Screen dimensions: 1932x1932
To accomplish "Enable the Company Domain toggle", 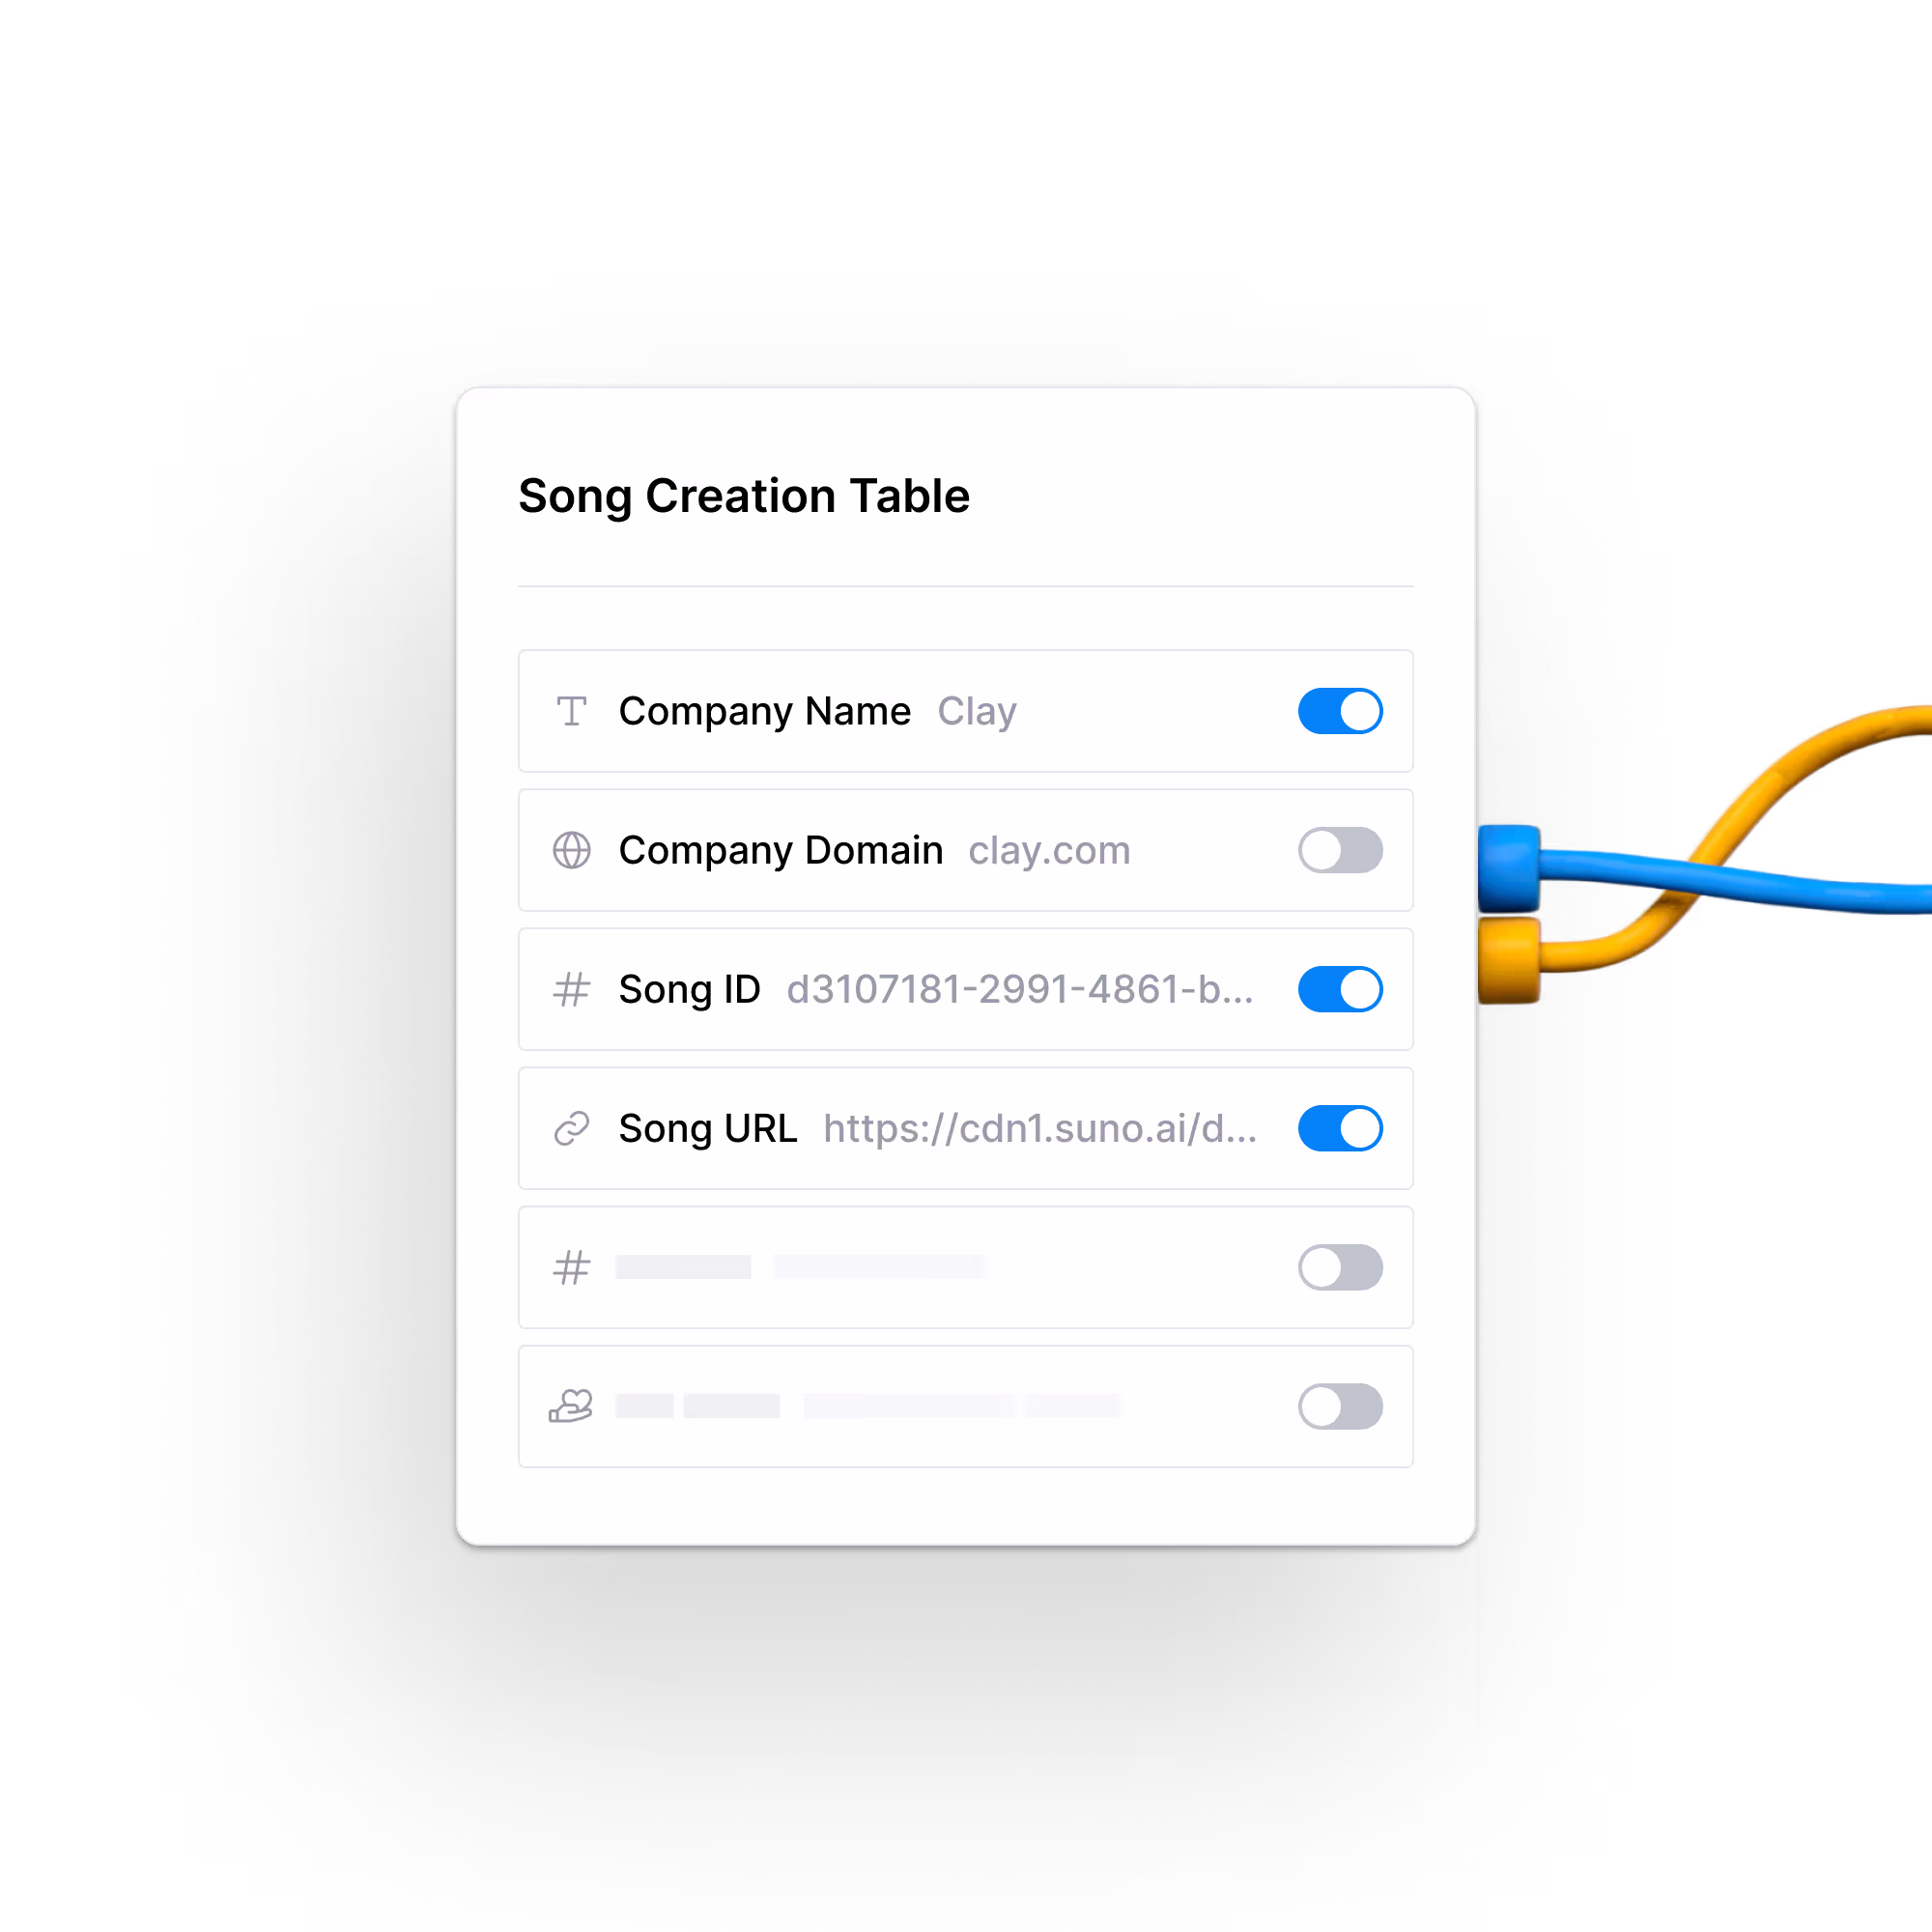I will tap(1340, 850).
